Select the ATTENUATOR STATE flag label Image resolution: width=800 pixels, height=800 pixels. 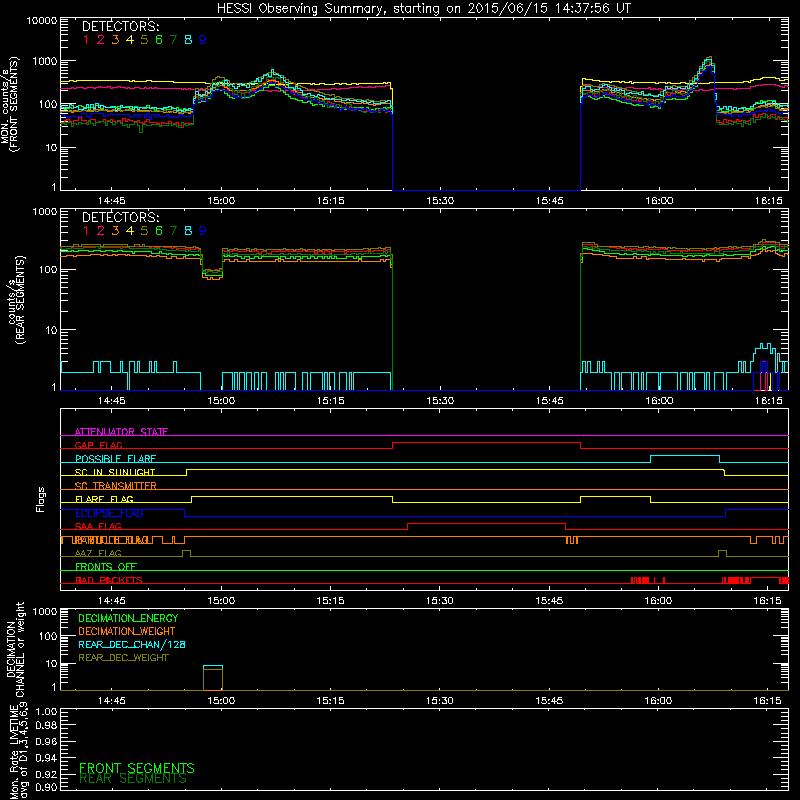121,432
